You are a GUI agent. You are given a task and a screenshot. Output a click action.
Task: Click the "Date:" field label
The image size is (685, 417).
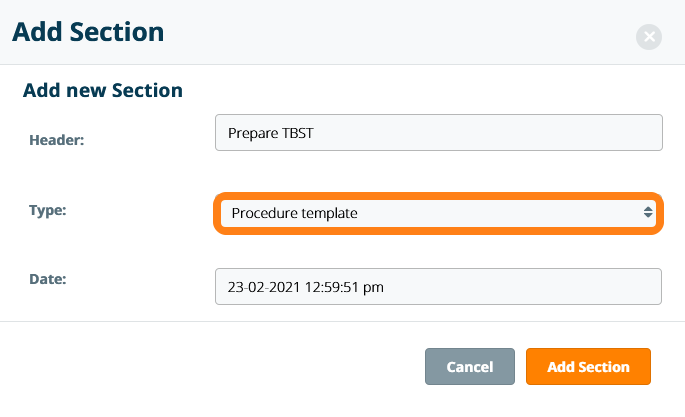click(x=48, y=278)
